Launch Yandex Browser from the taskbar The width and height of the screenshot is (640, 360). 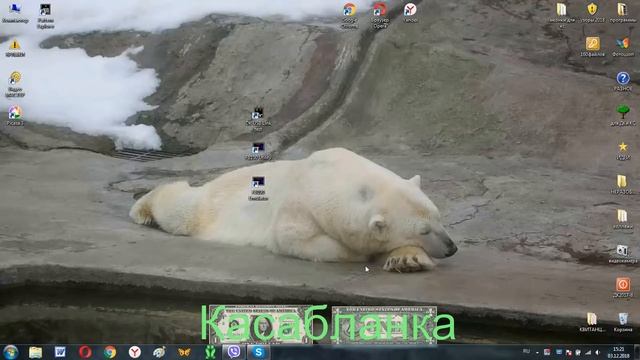pyautogui.click(x=135, y=352)
